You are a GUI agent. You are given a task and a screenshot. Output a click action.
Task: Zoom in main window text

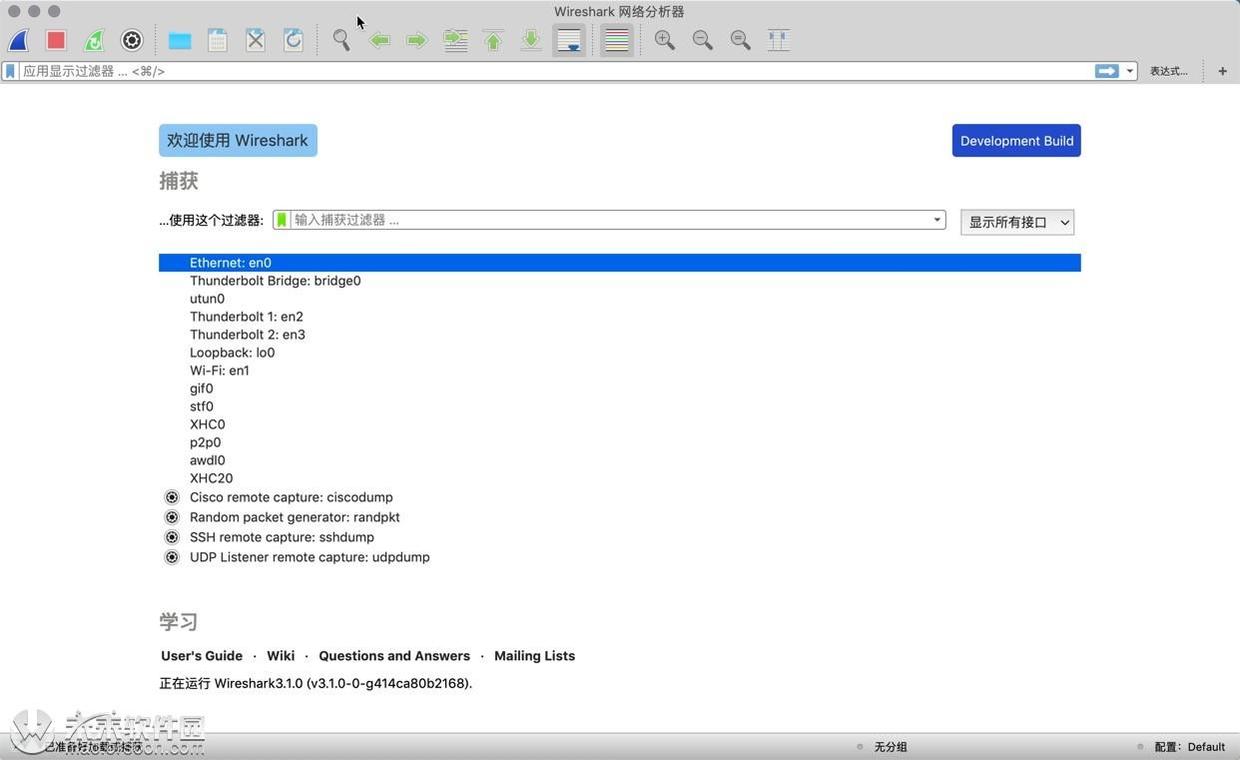click(665, 41)
